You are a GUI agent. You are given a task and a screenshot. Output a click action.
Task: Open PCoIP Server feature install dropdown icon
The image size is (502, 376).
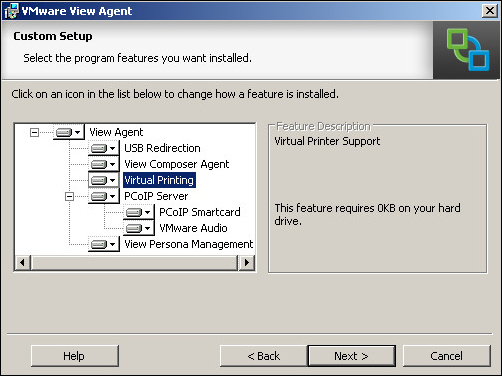(x=104, y=196)
